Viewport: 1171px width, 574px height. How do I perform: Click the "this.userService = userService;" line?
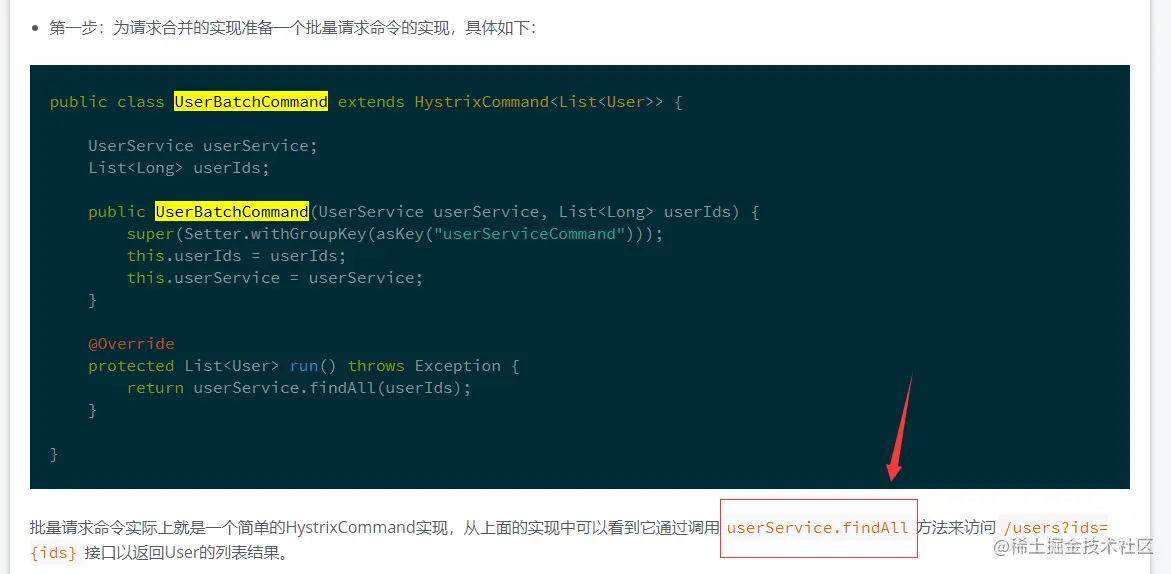(275, 278)
